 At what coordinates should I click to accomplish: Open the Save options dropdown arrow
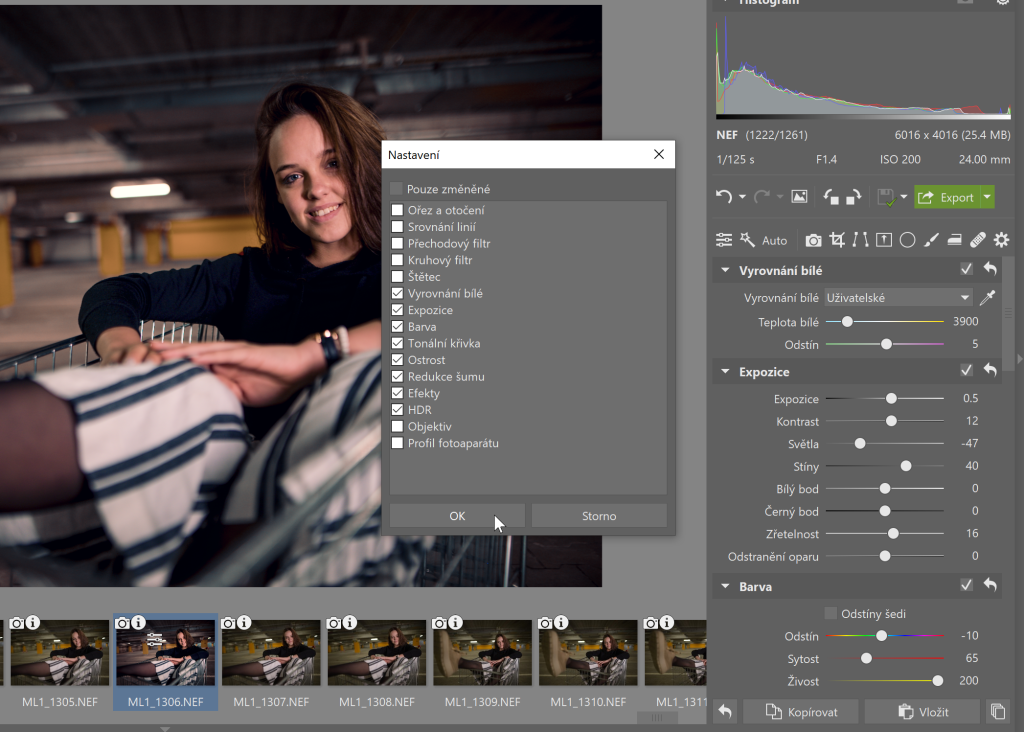[904, 197]
